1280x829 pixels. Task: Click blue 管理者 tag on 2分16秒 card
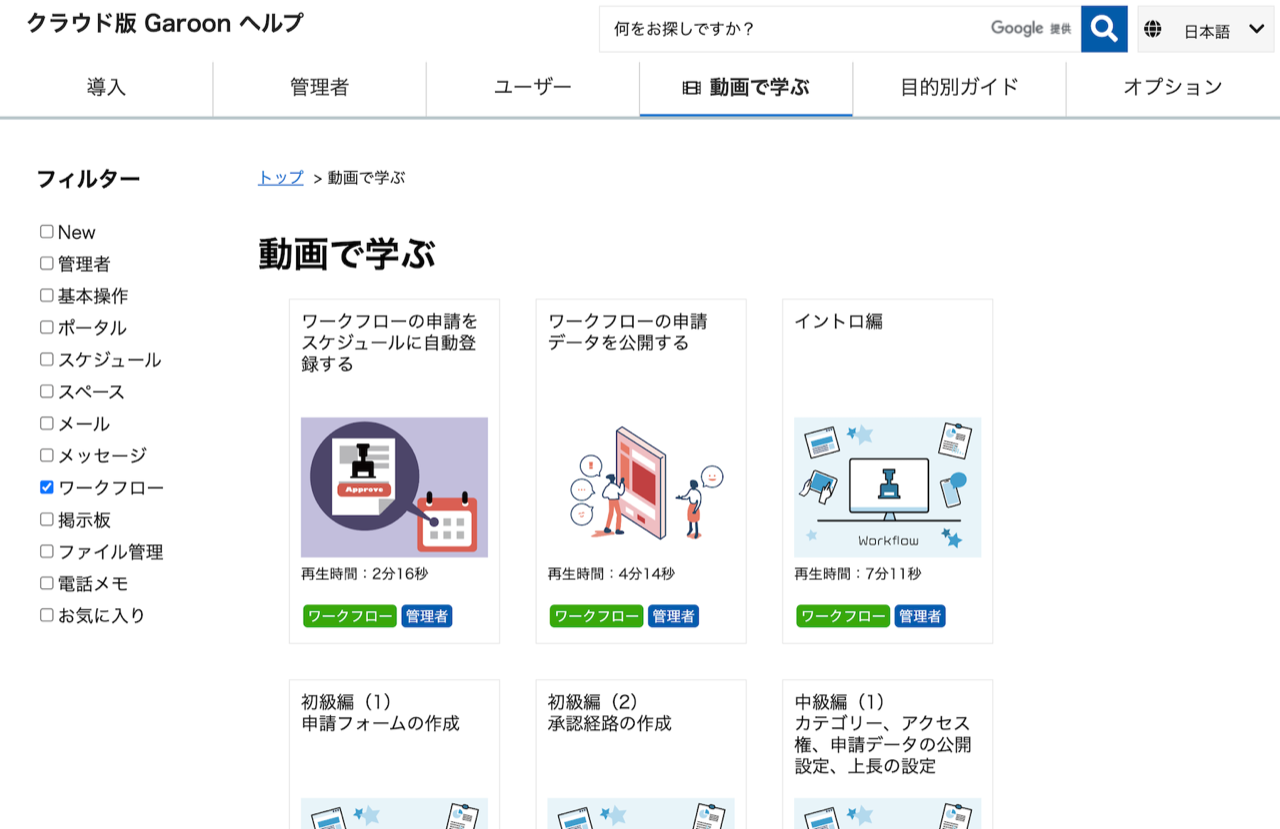(x=427, y=616)
